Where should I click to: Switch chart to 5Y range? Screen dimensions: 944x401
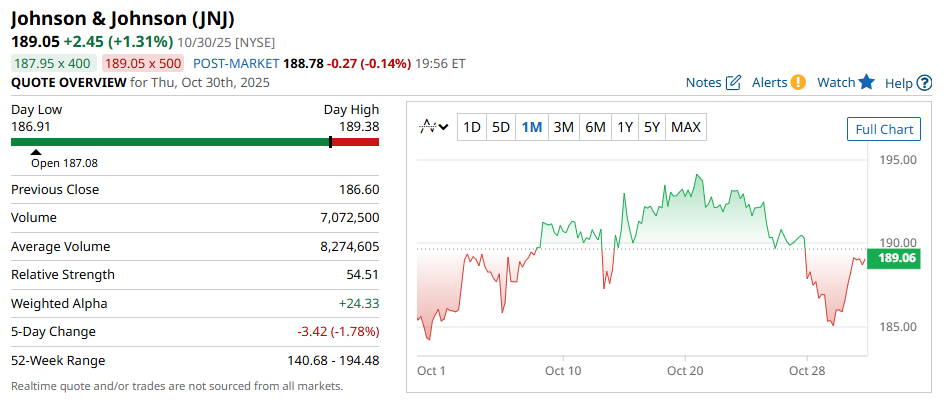click(x=652, y=127)
